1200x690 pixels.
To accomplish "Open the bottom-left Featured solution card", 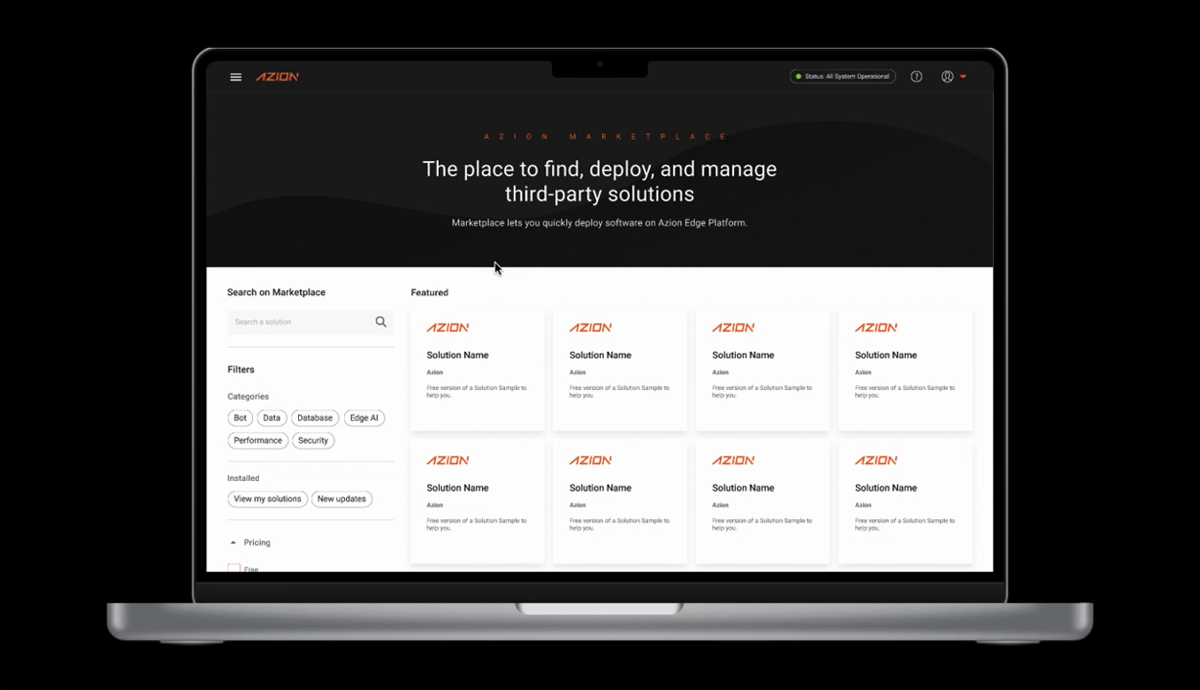I will [477, 502].
